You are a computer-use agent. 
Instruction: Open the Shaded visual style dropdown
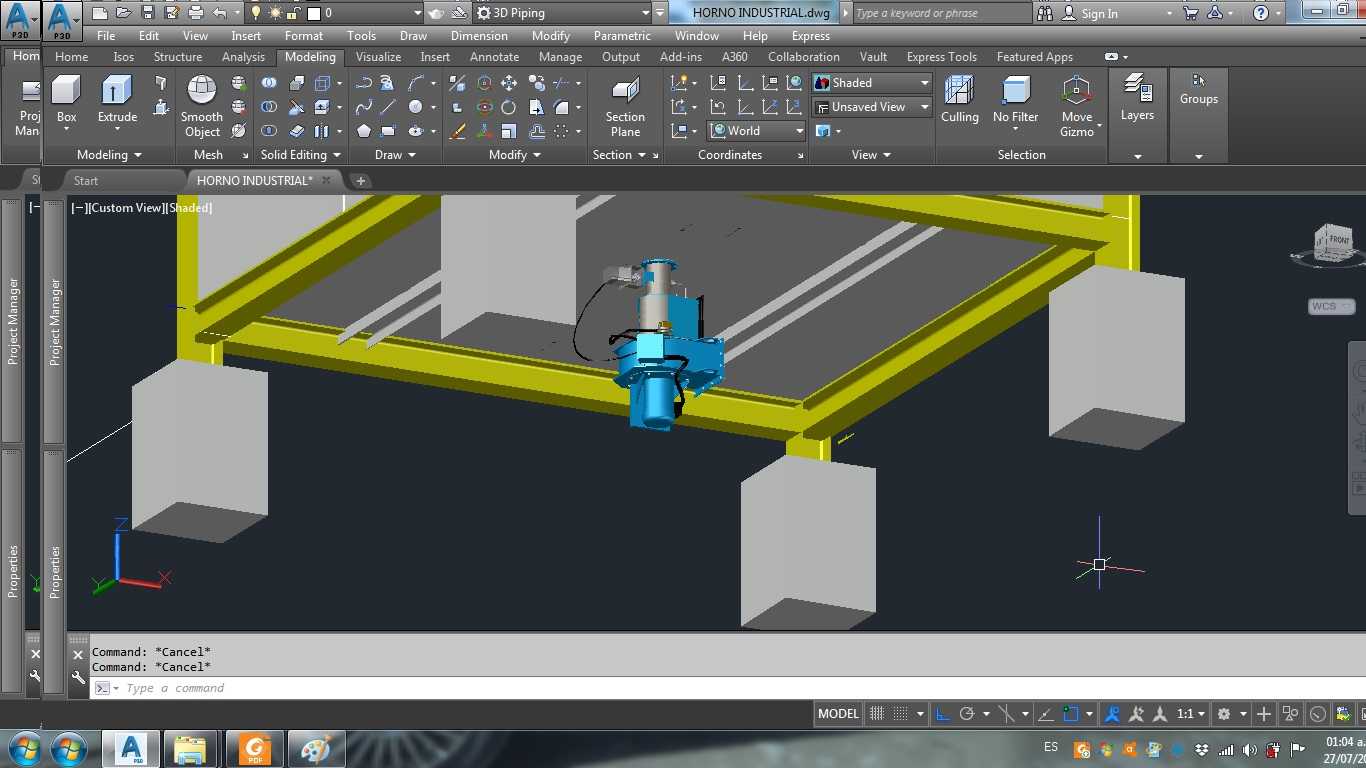pyautogui.click(x=872, y=83)
